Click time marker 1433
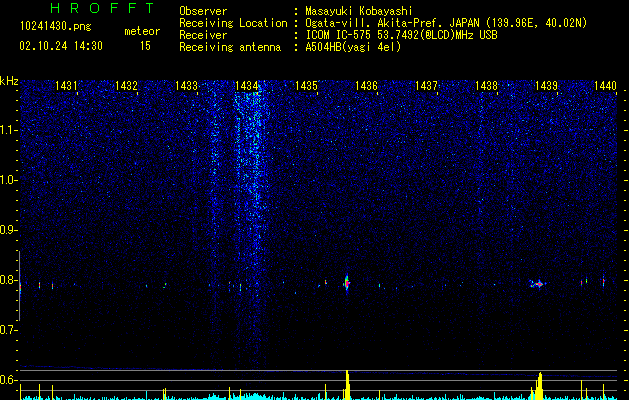629x400 pixels. click(187, 85)
